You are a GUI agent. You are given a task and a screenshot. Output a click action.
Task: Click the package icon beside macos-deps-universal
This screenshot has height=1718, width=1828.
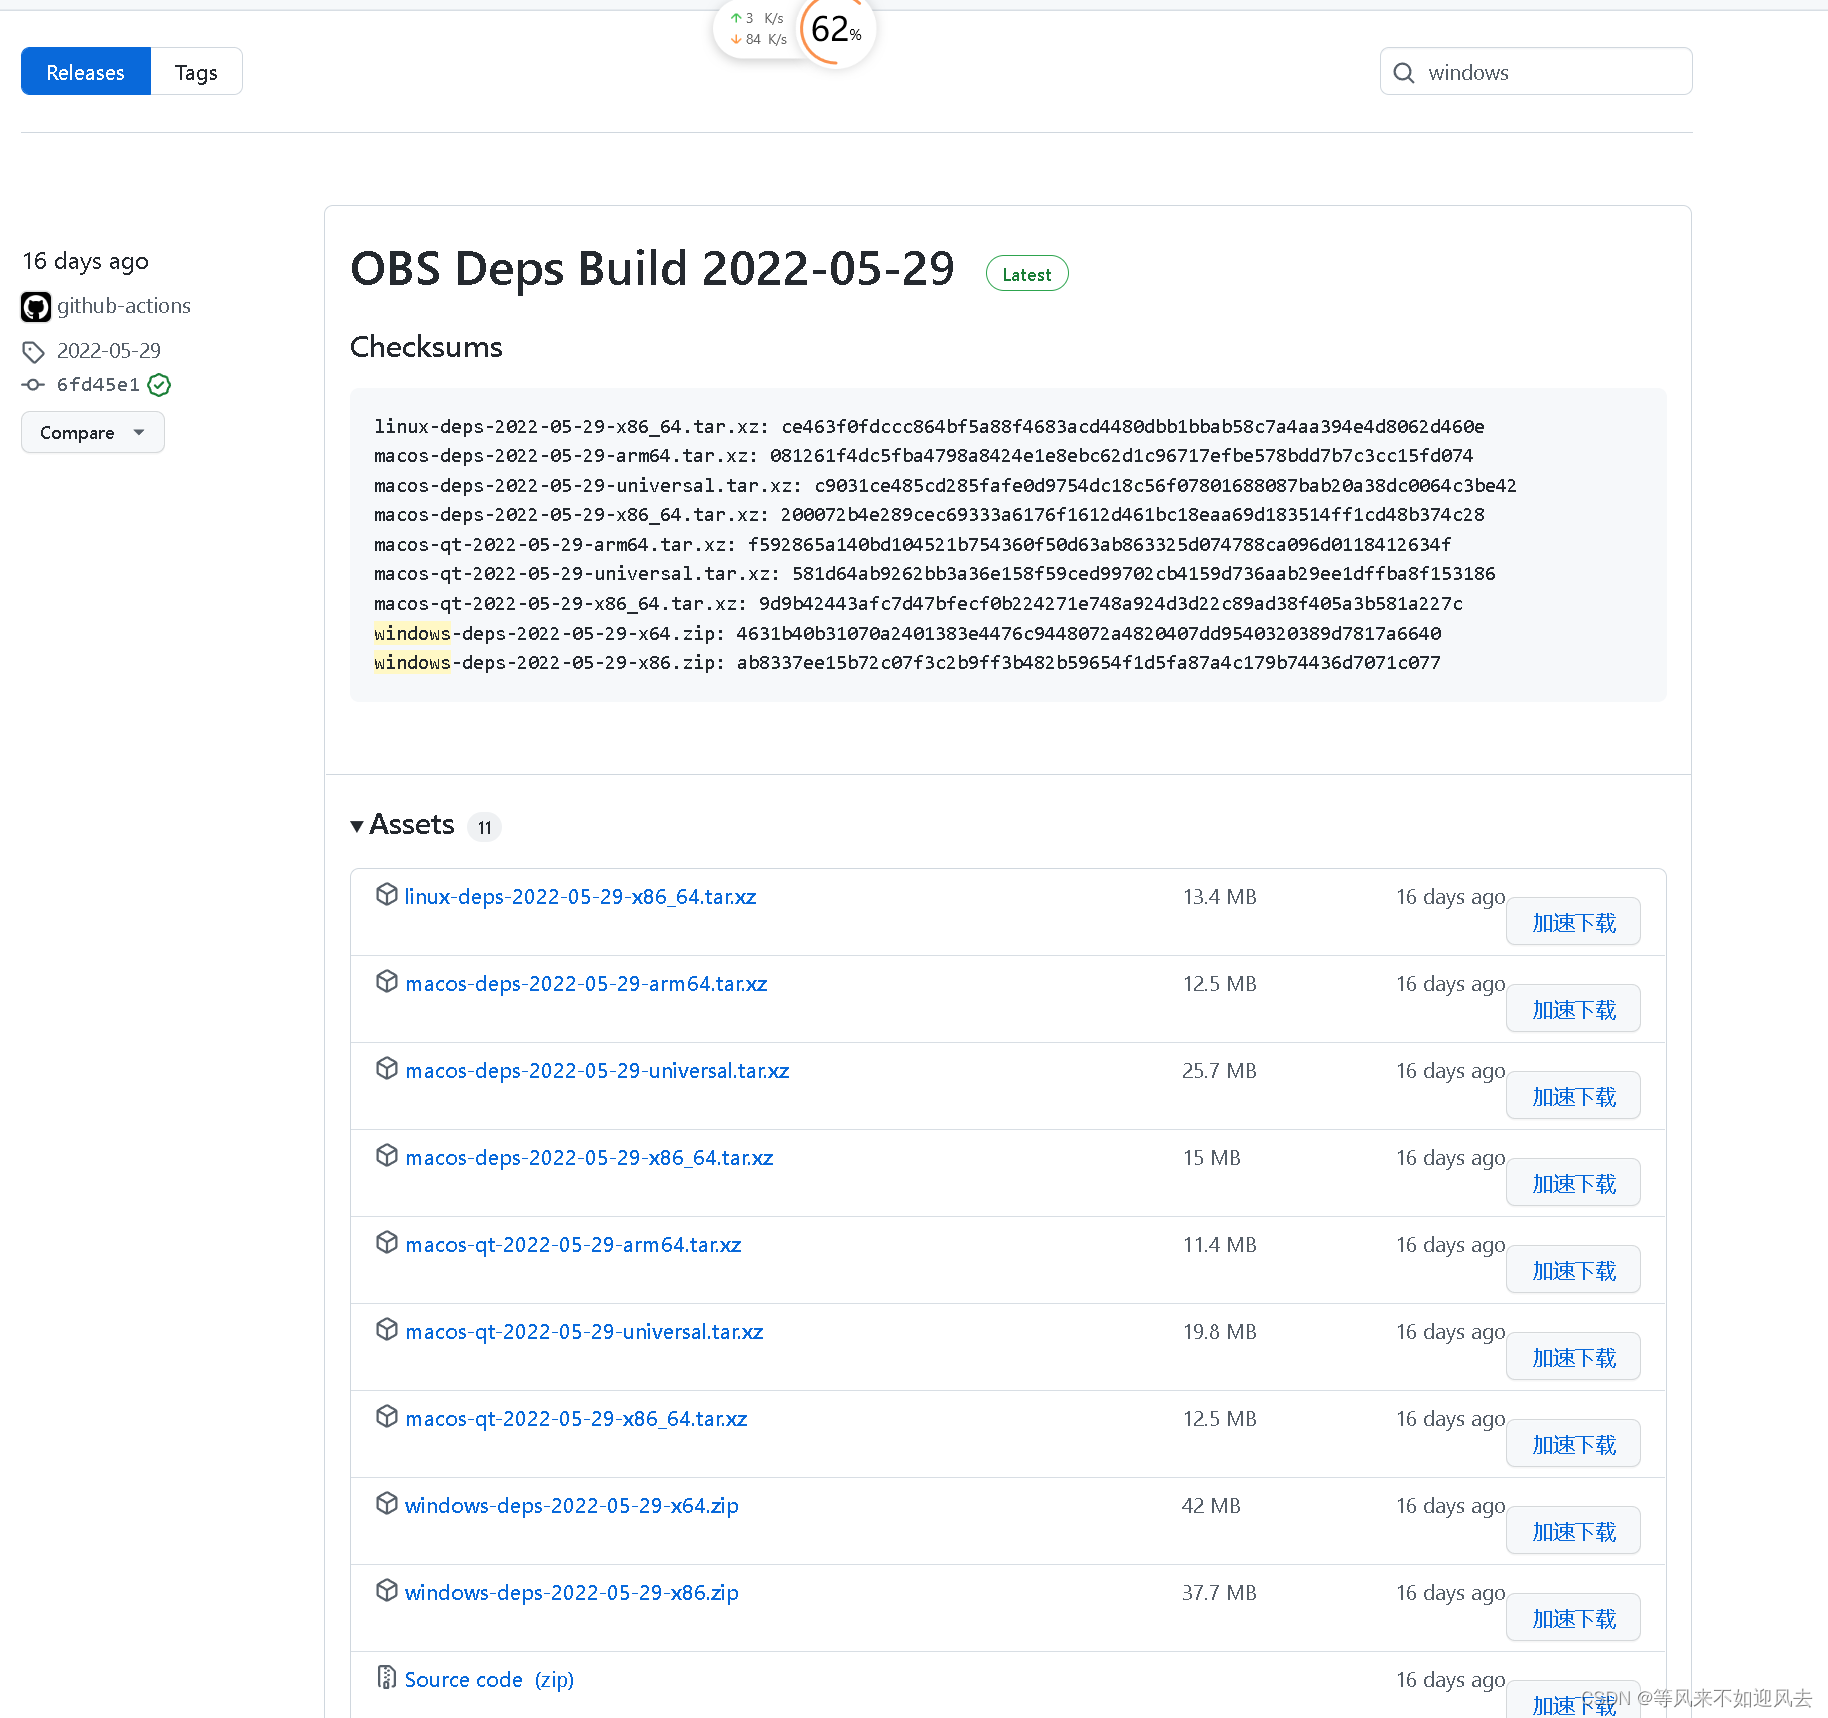[387, 1068]
